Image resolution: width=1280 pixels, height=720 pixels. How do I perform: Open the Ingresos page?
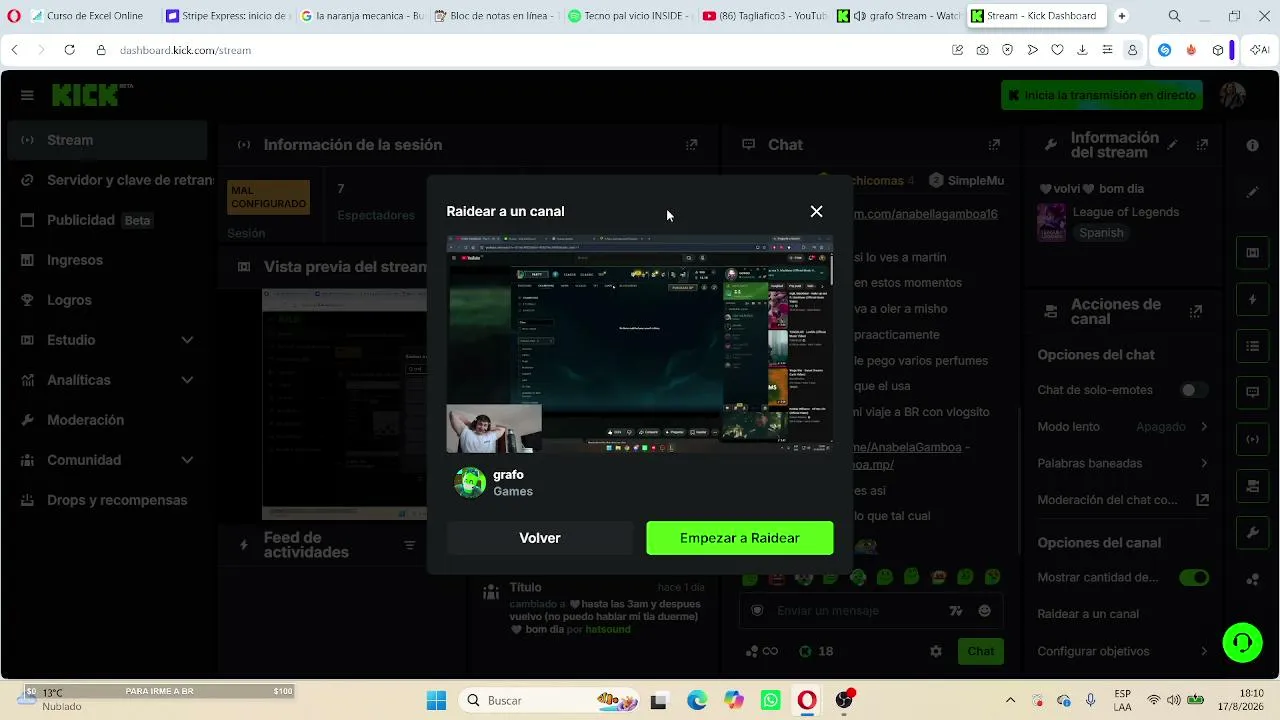[x=107, y=260]
